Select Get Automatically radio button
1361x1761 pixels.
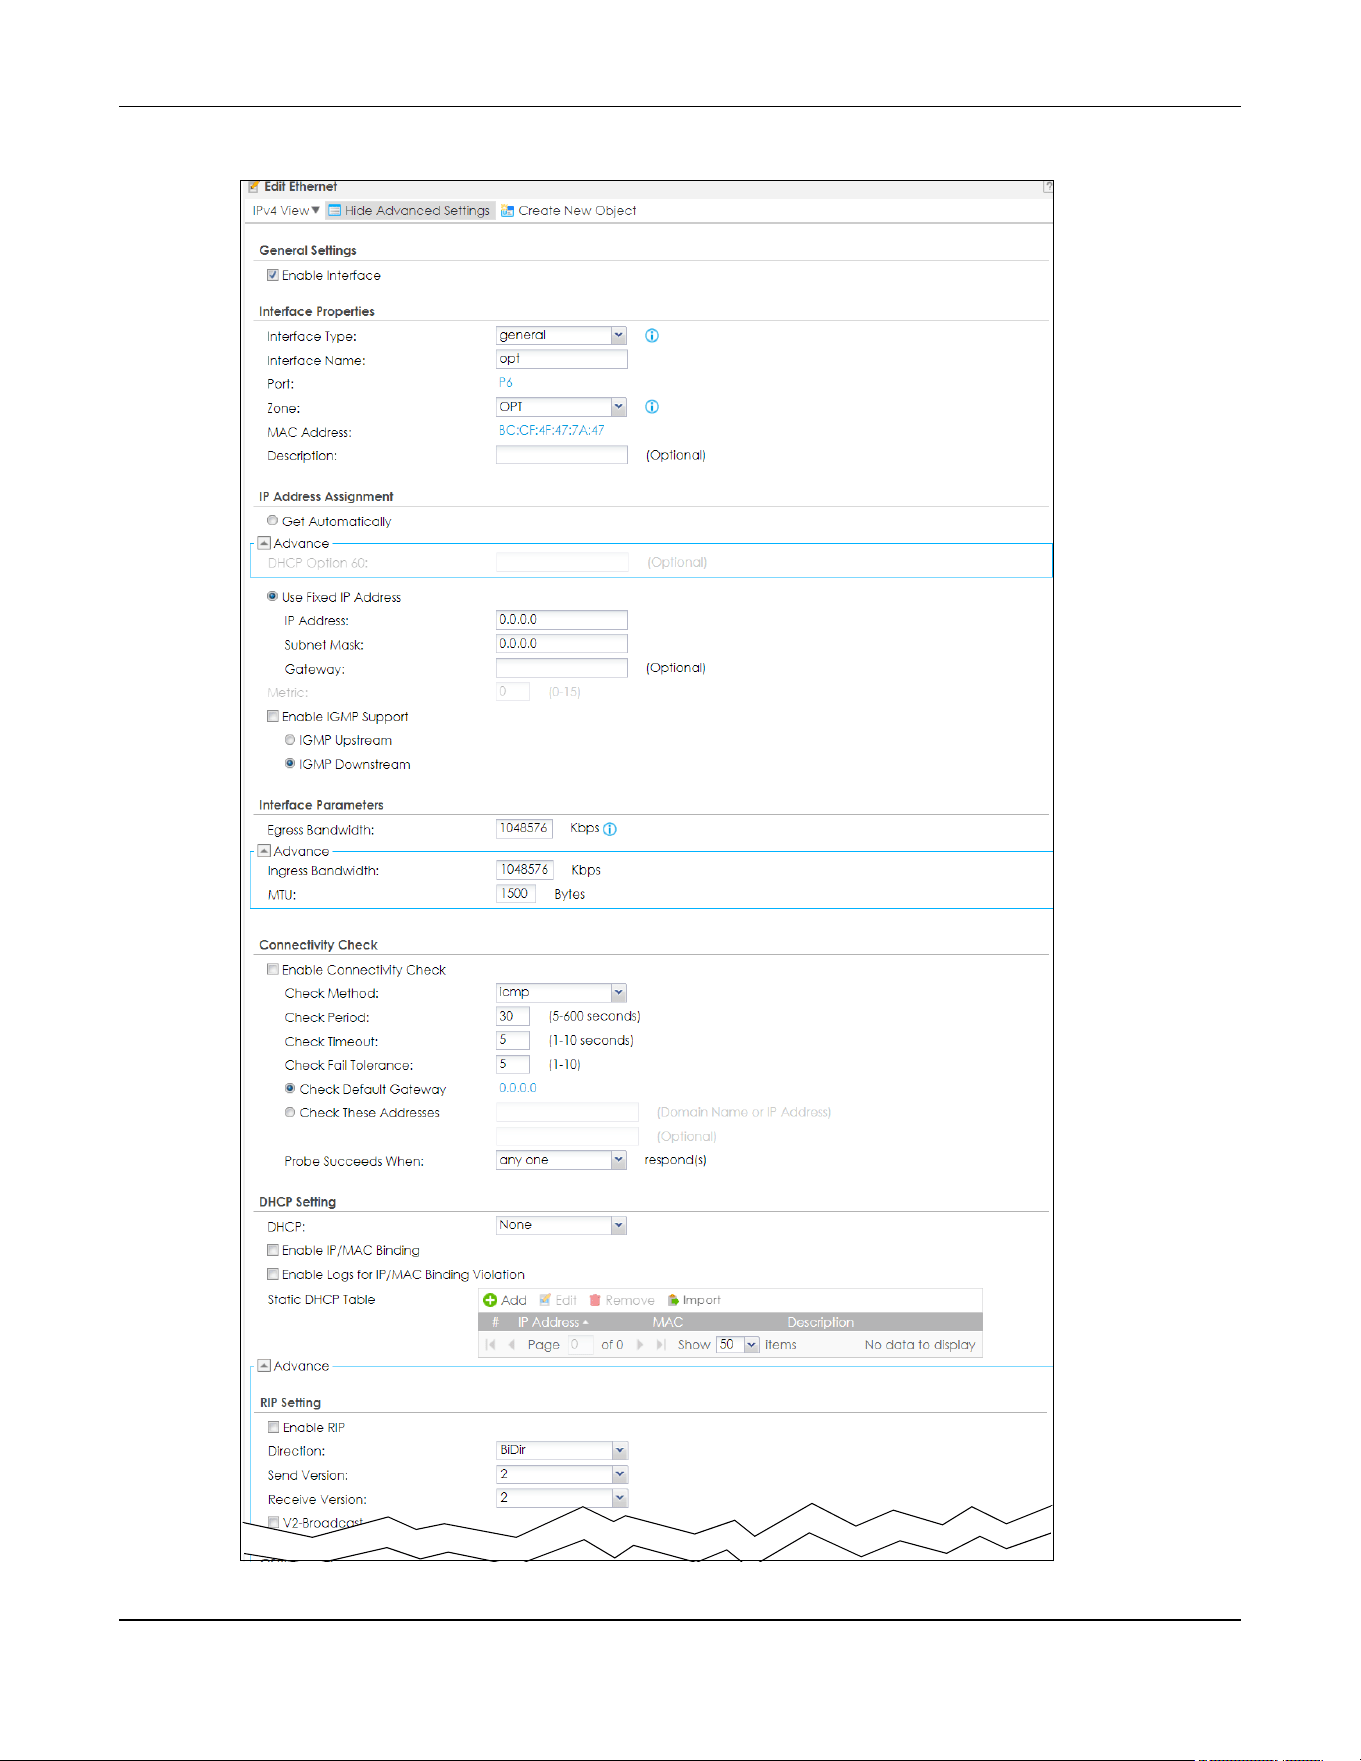pos(272,521)
